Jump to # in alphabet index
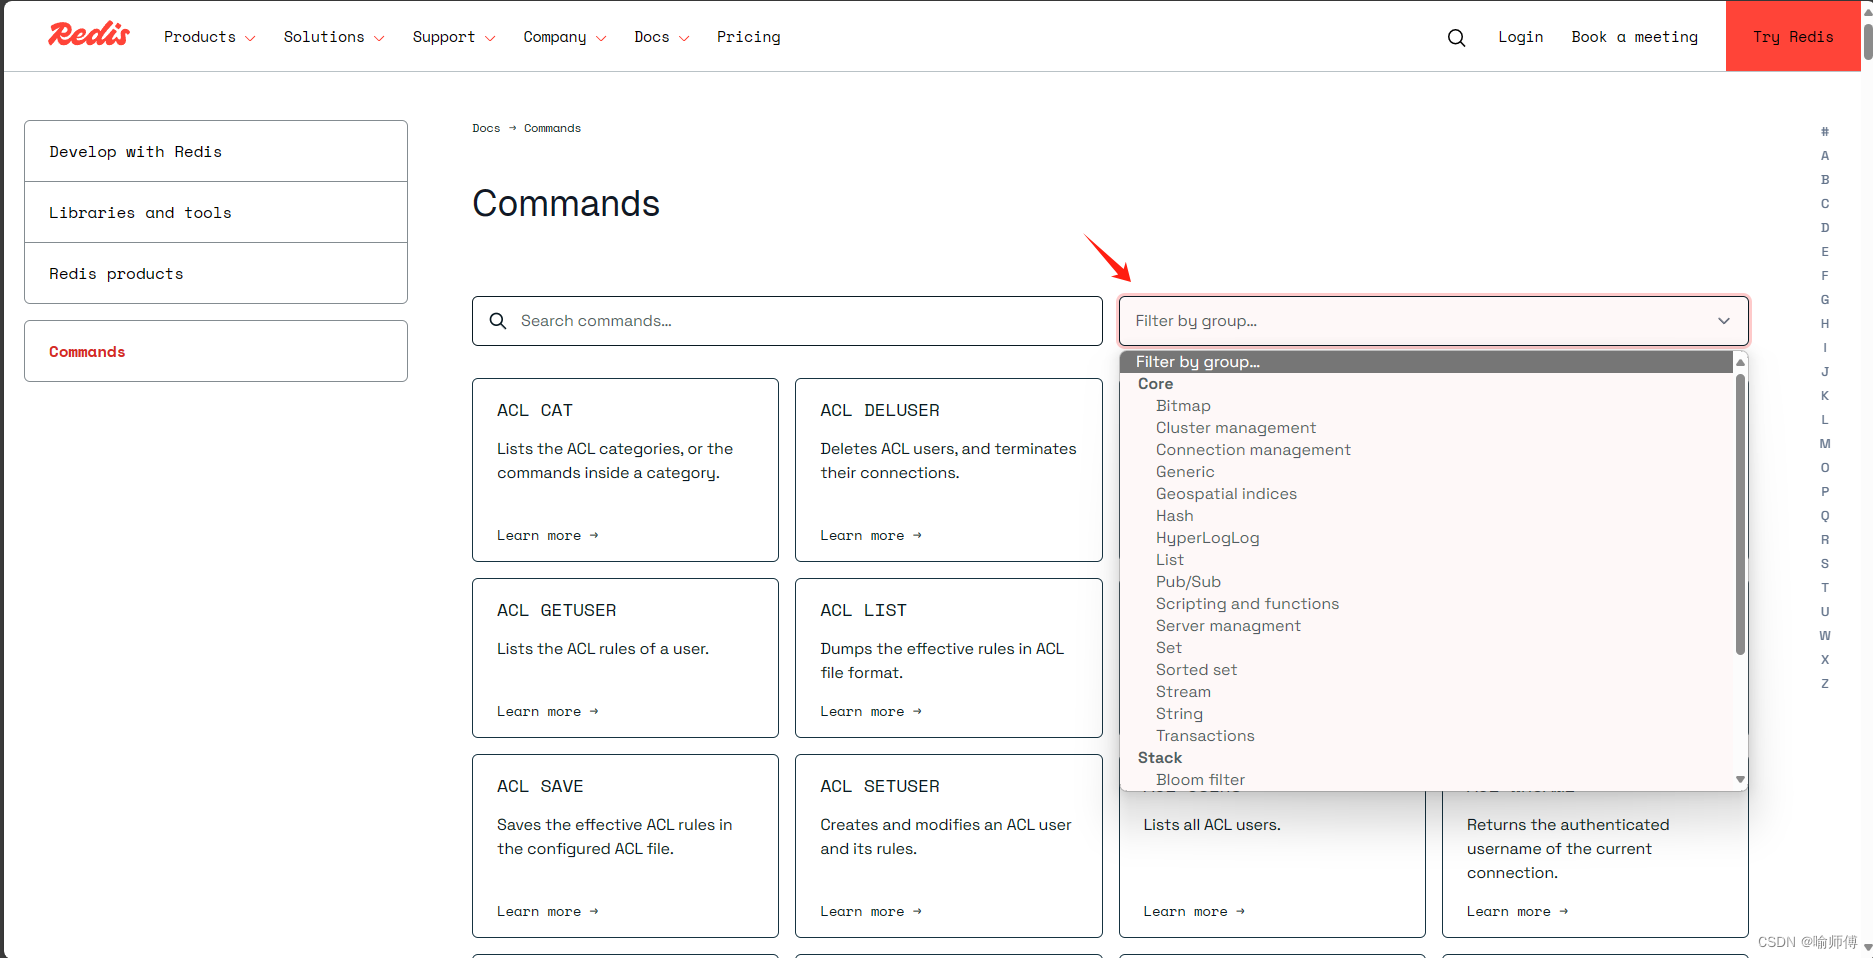1873x958 pixels. (x=1825, y=132)
